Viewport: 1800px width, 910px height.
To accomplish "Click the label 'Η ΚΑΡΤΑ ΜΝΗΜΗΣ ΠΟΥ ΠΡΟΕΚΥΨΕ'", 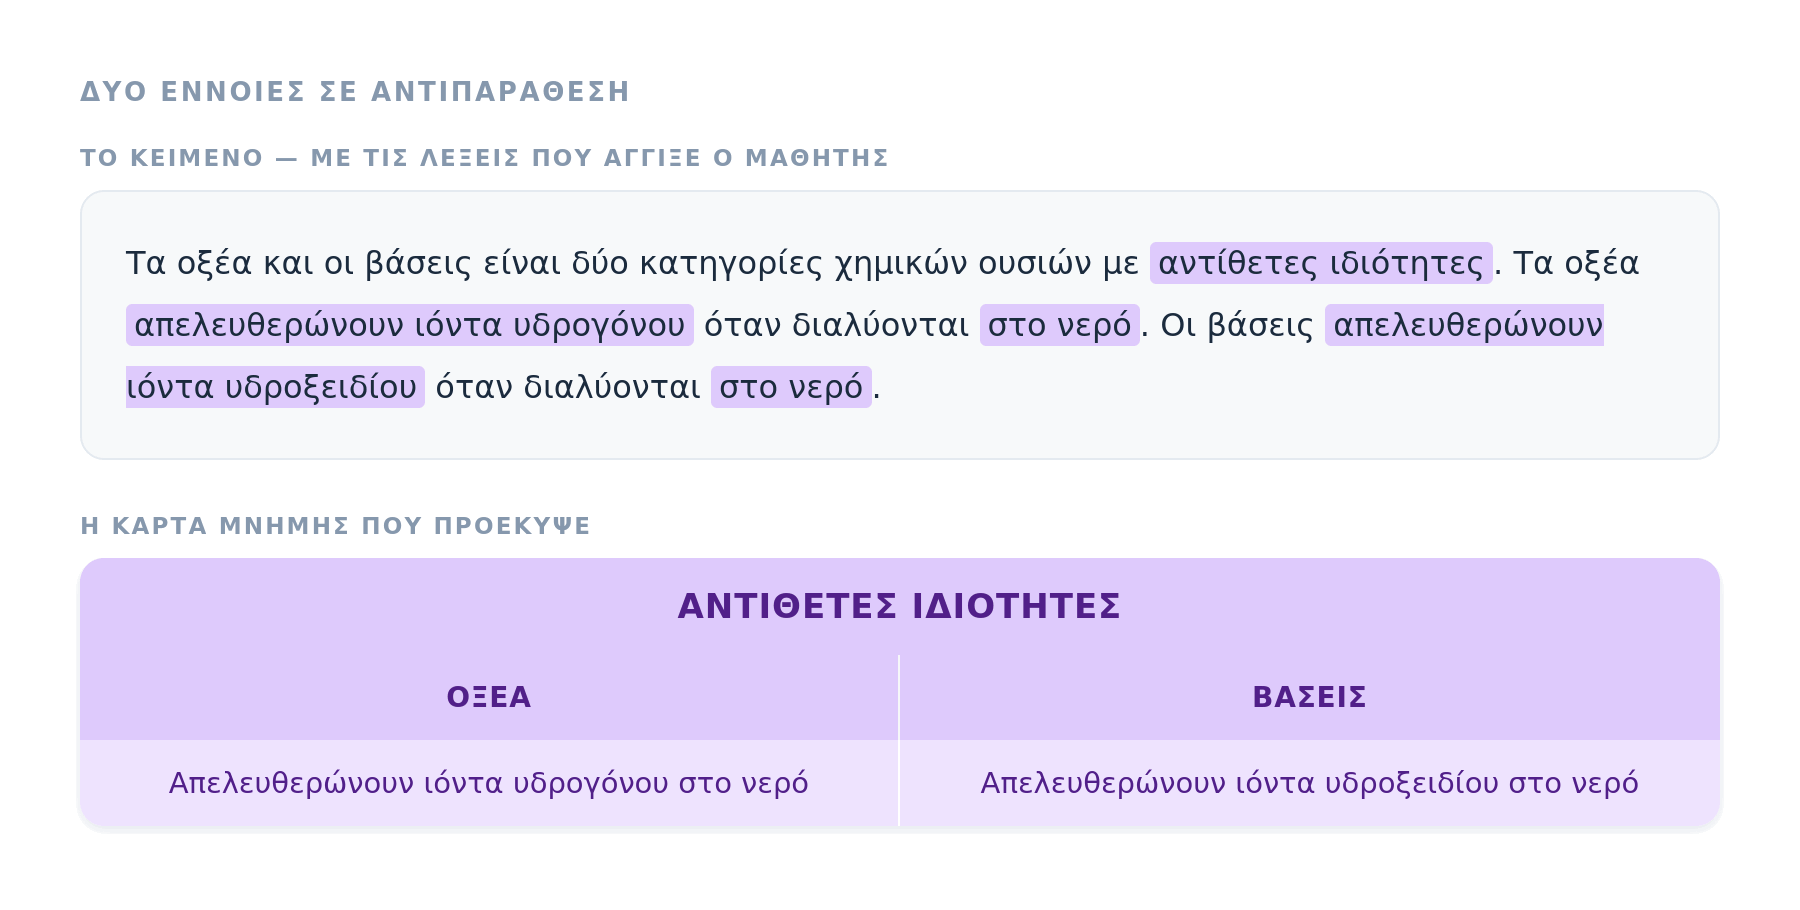I will click(335, 526).
